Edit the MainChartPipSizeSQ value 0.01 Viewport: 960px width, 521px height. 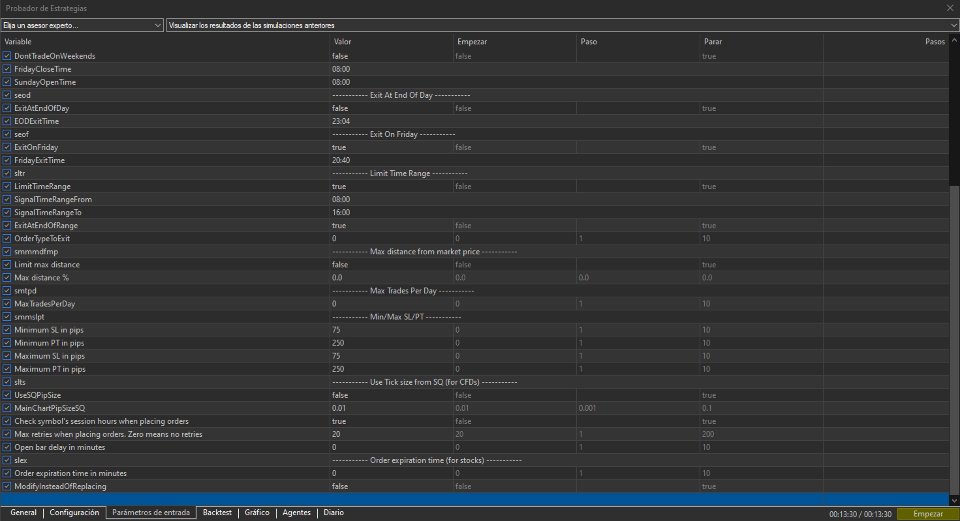(339, 408)
